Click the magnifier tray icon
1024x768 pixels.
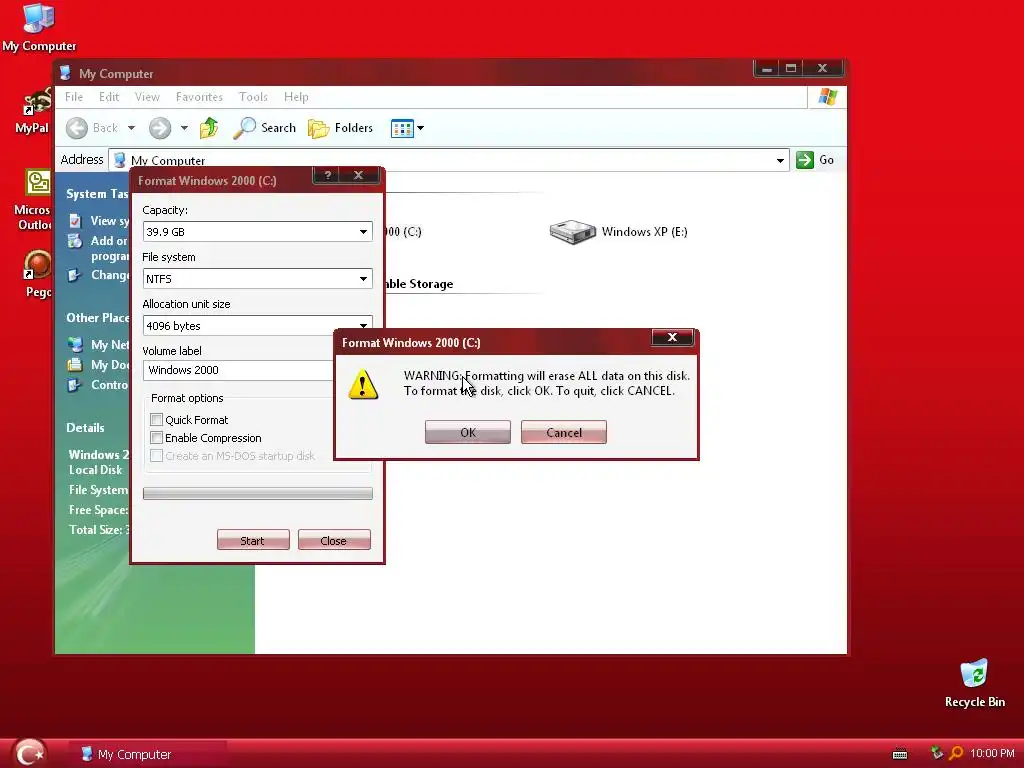point(956,753)
